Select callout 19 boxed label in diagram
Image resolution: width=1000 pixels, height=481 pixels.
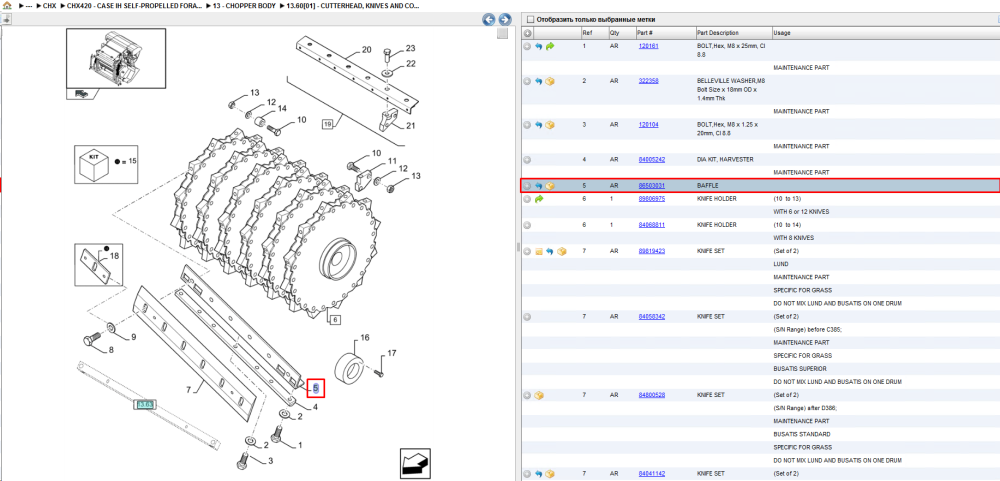click(x=328, y=124)
